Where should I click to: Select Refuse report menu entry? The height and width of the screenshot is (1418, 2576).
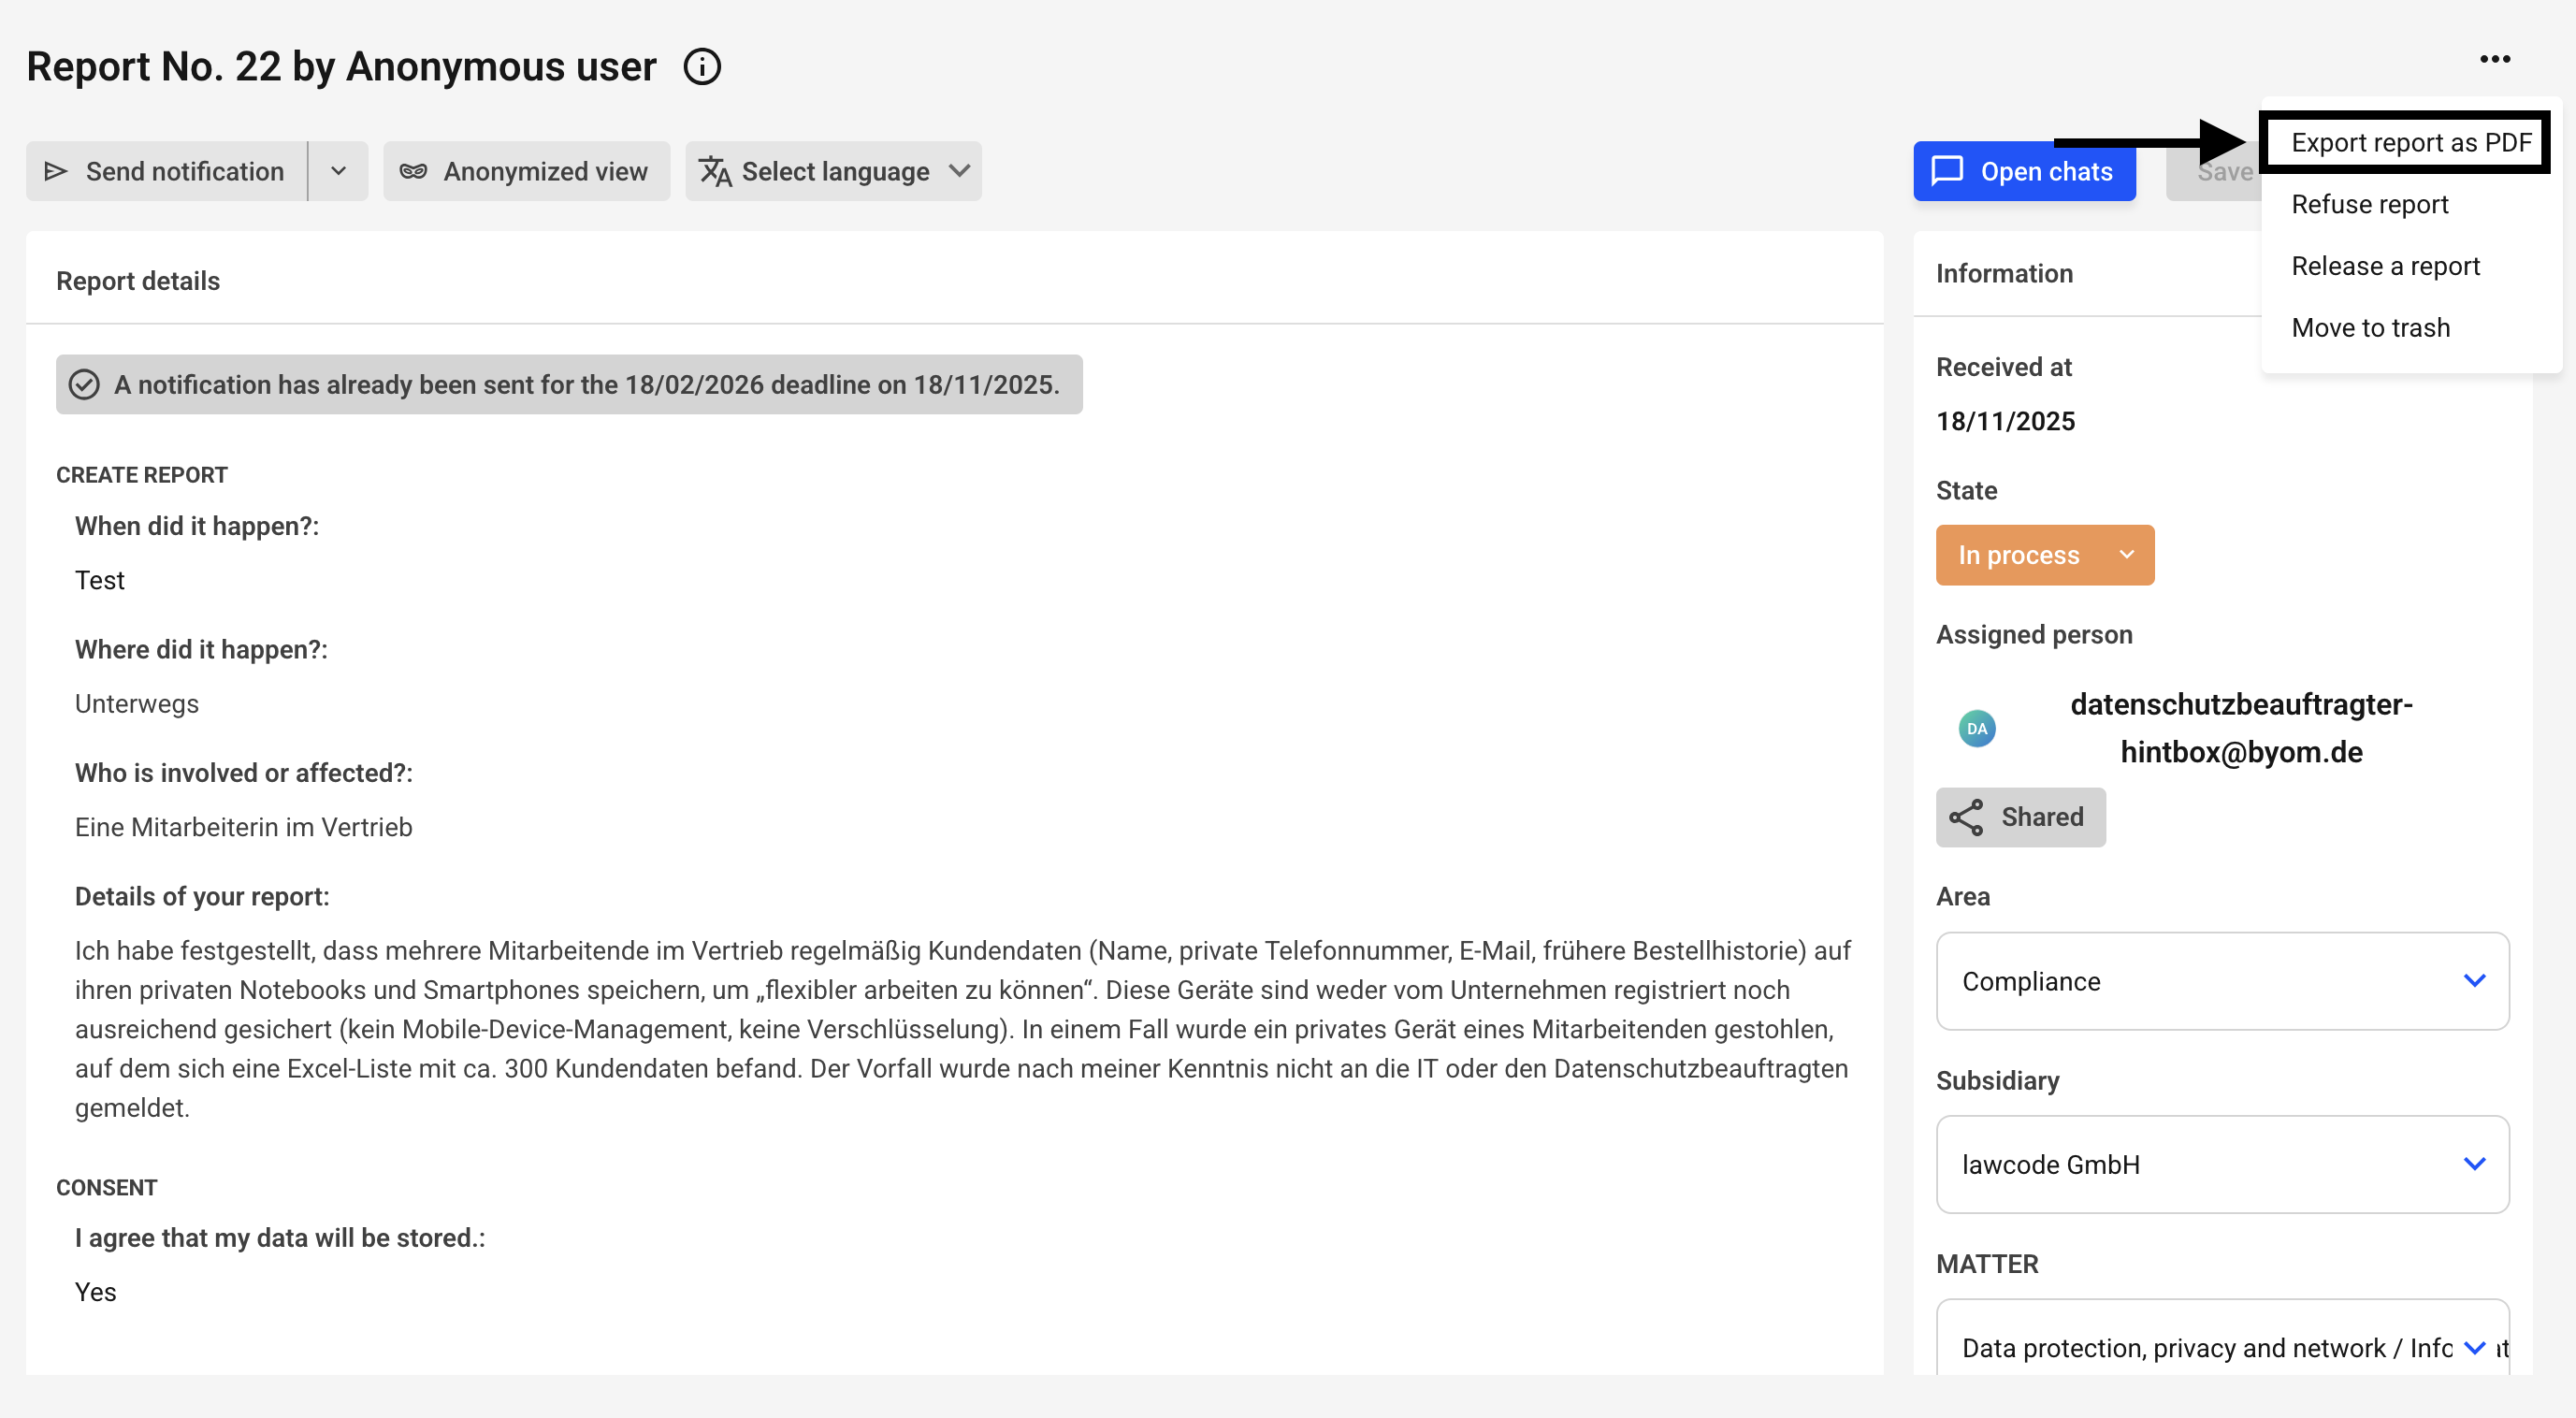click(2369, 204)
